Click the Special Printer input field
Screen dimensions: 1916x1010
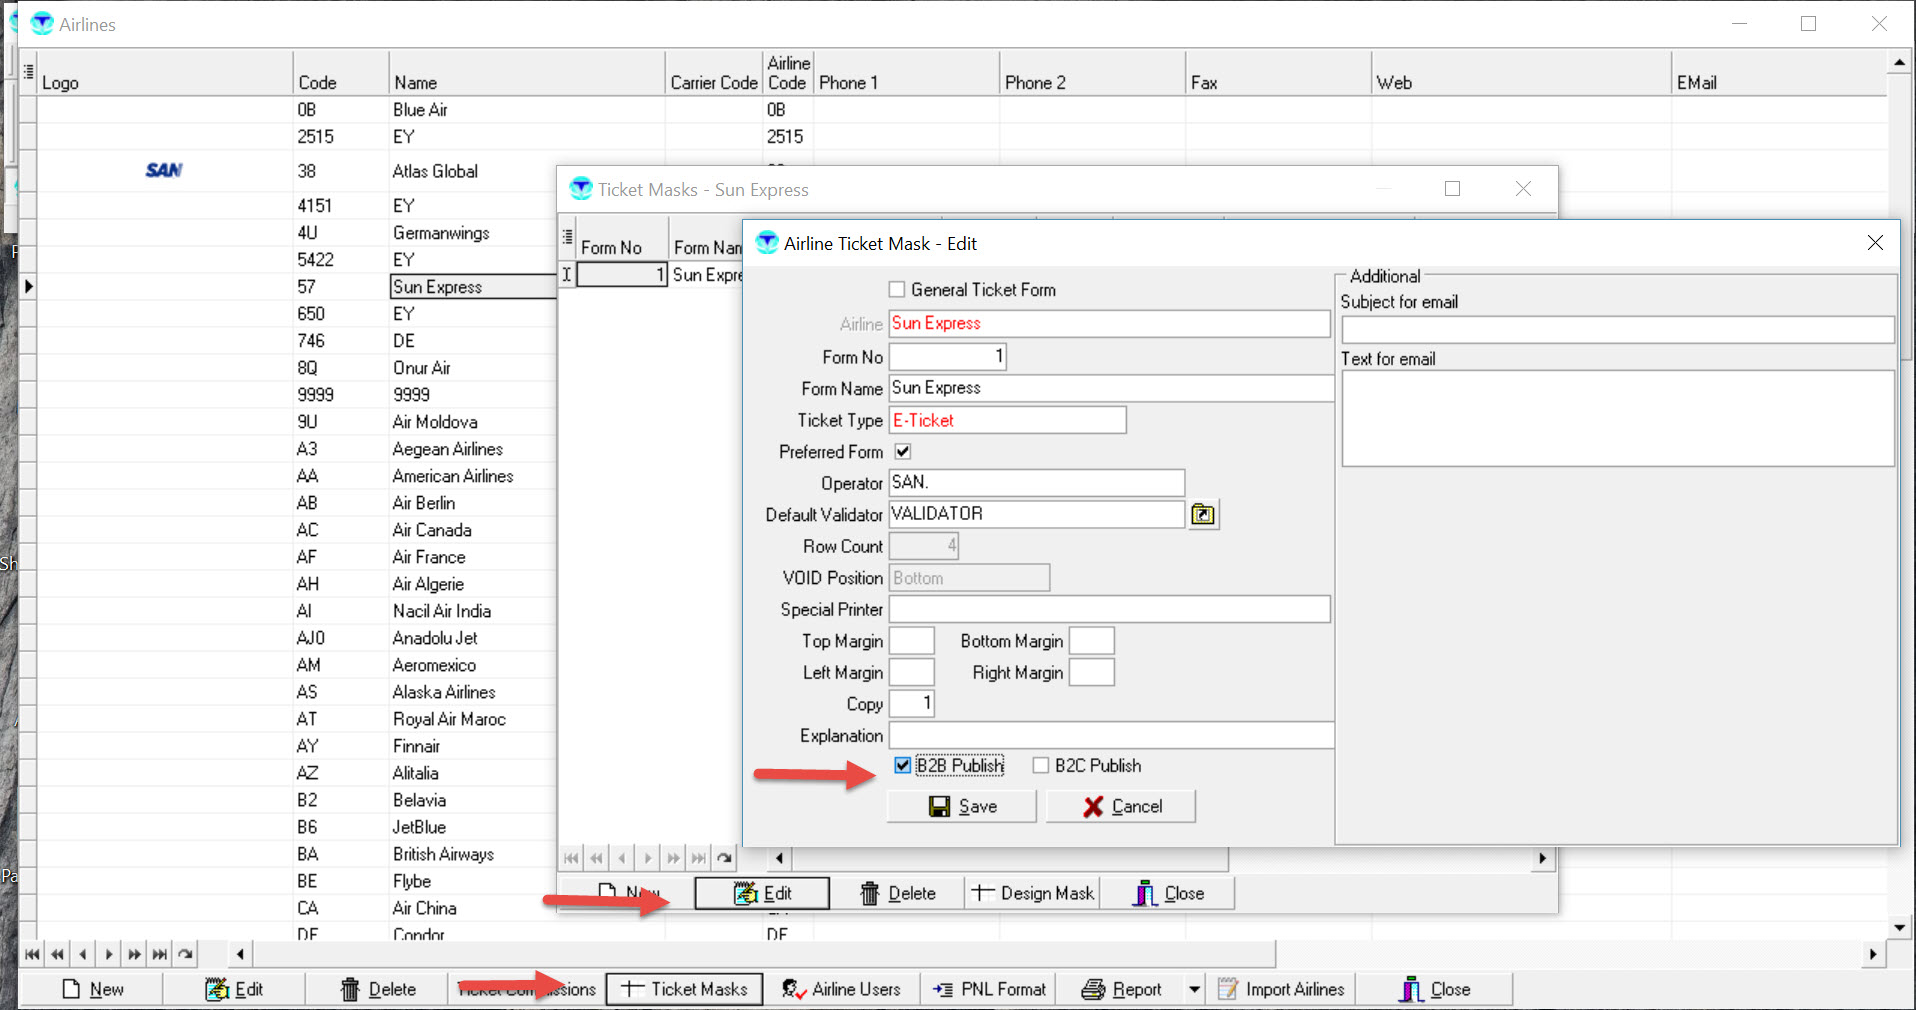click(1109, 610)
